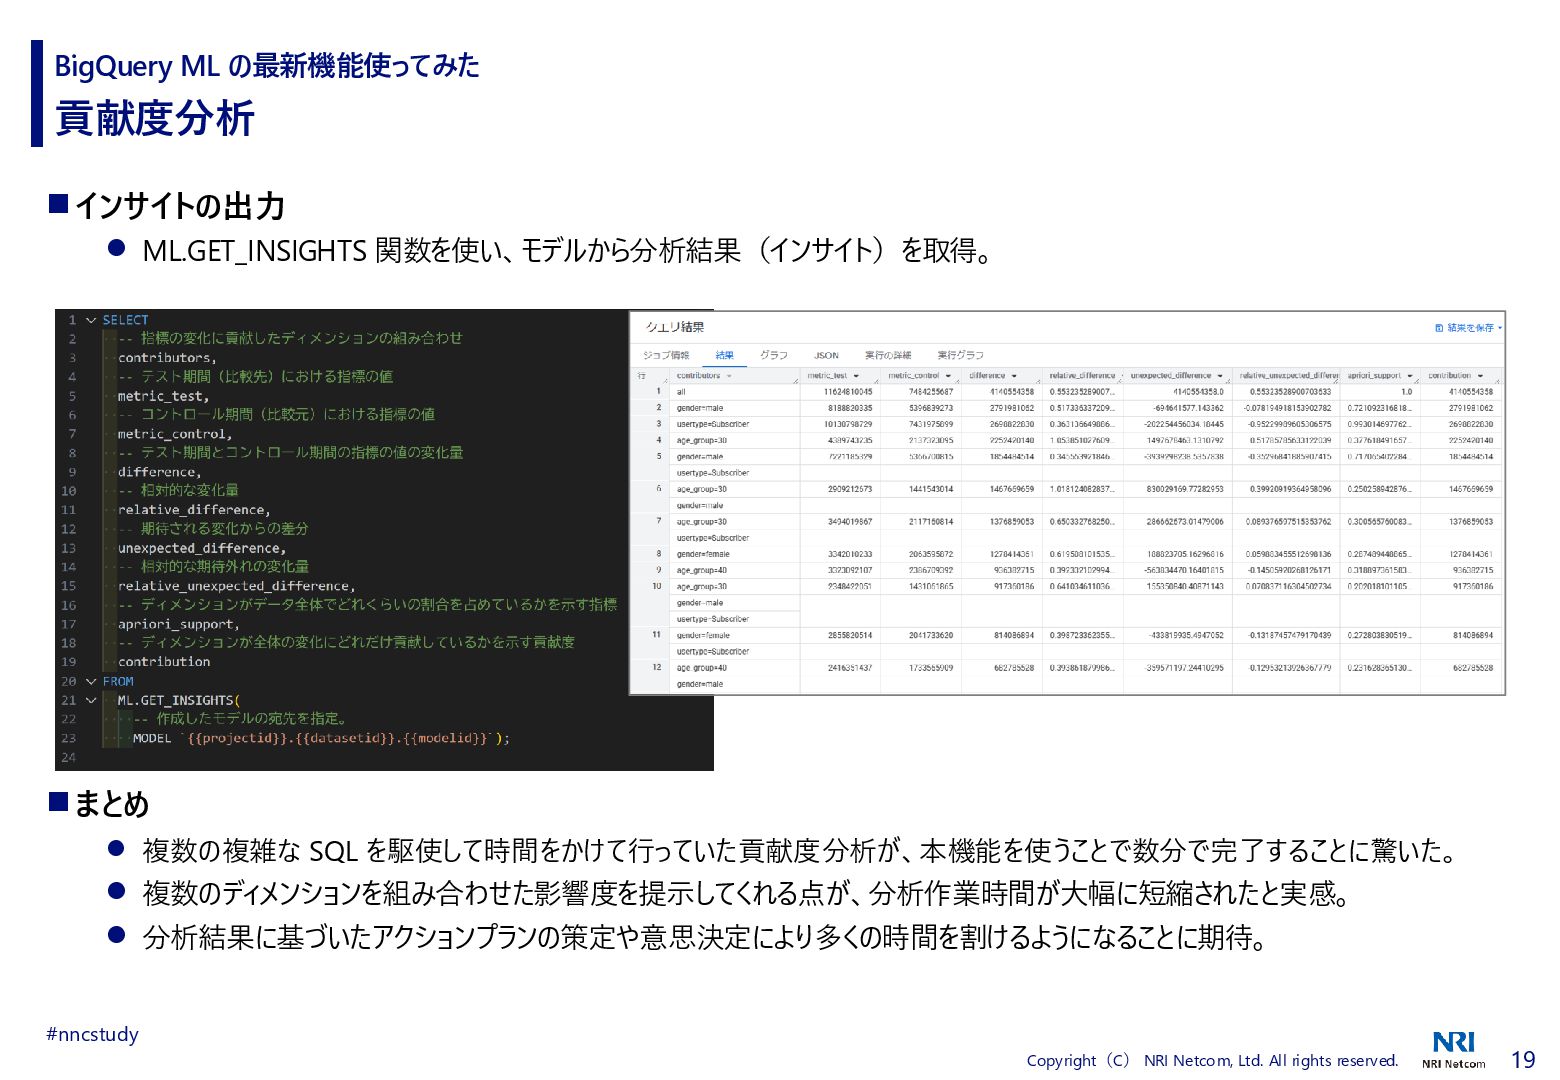1560x1080 pixels.
Task: Click the relative_difference column header
Action: (1082, 376)
